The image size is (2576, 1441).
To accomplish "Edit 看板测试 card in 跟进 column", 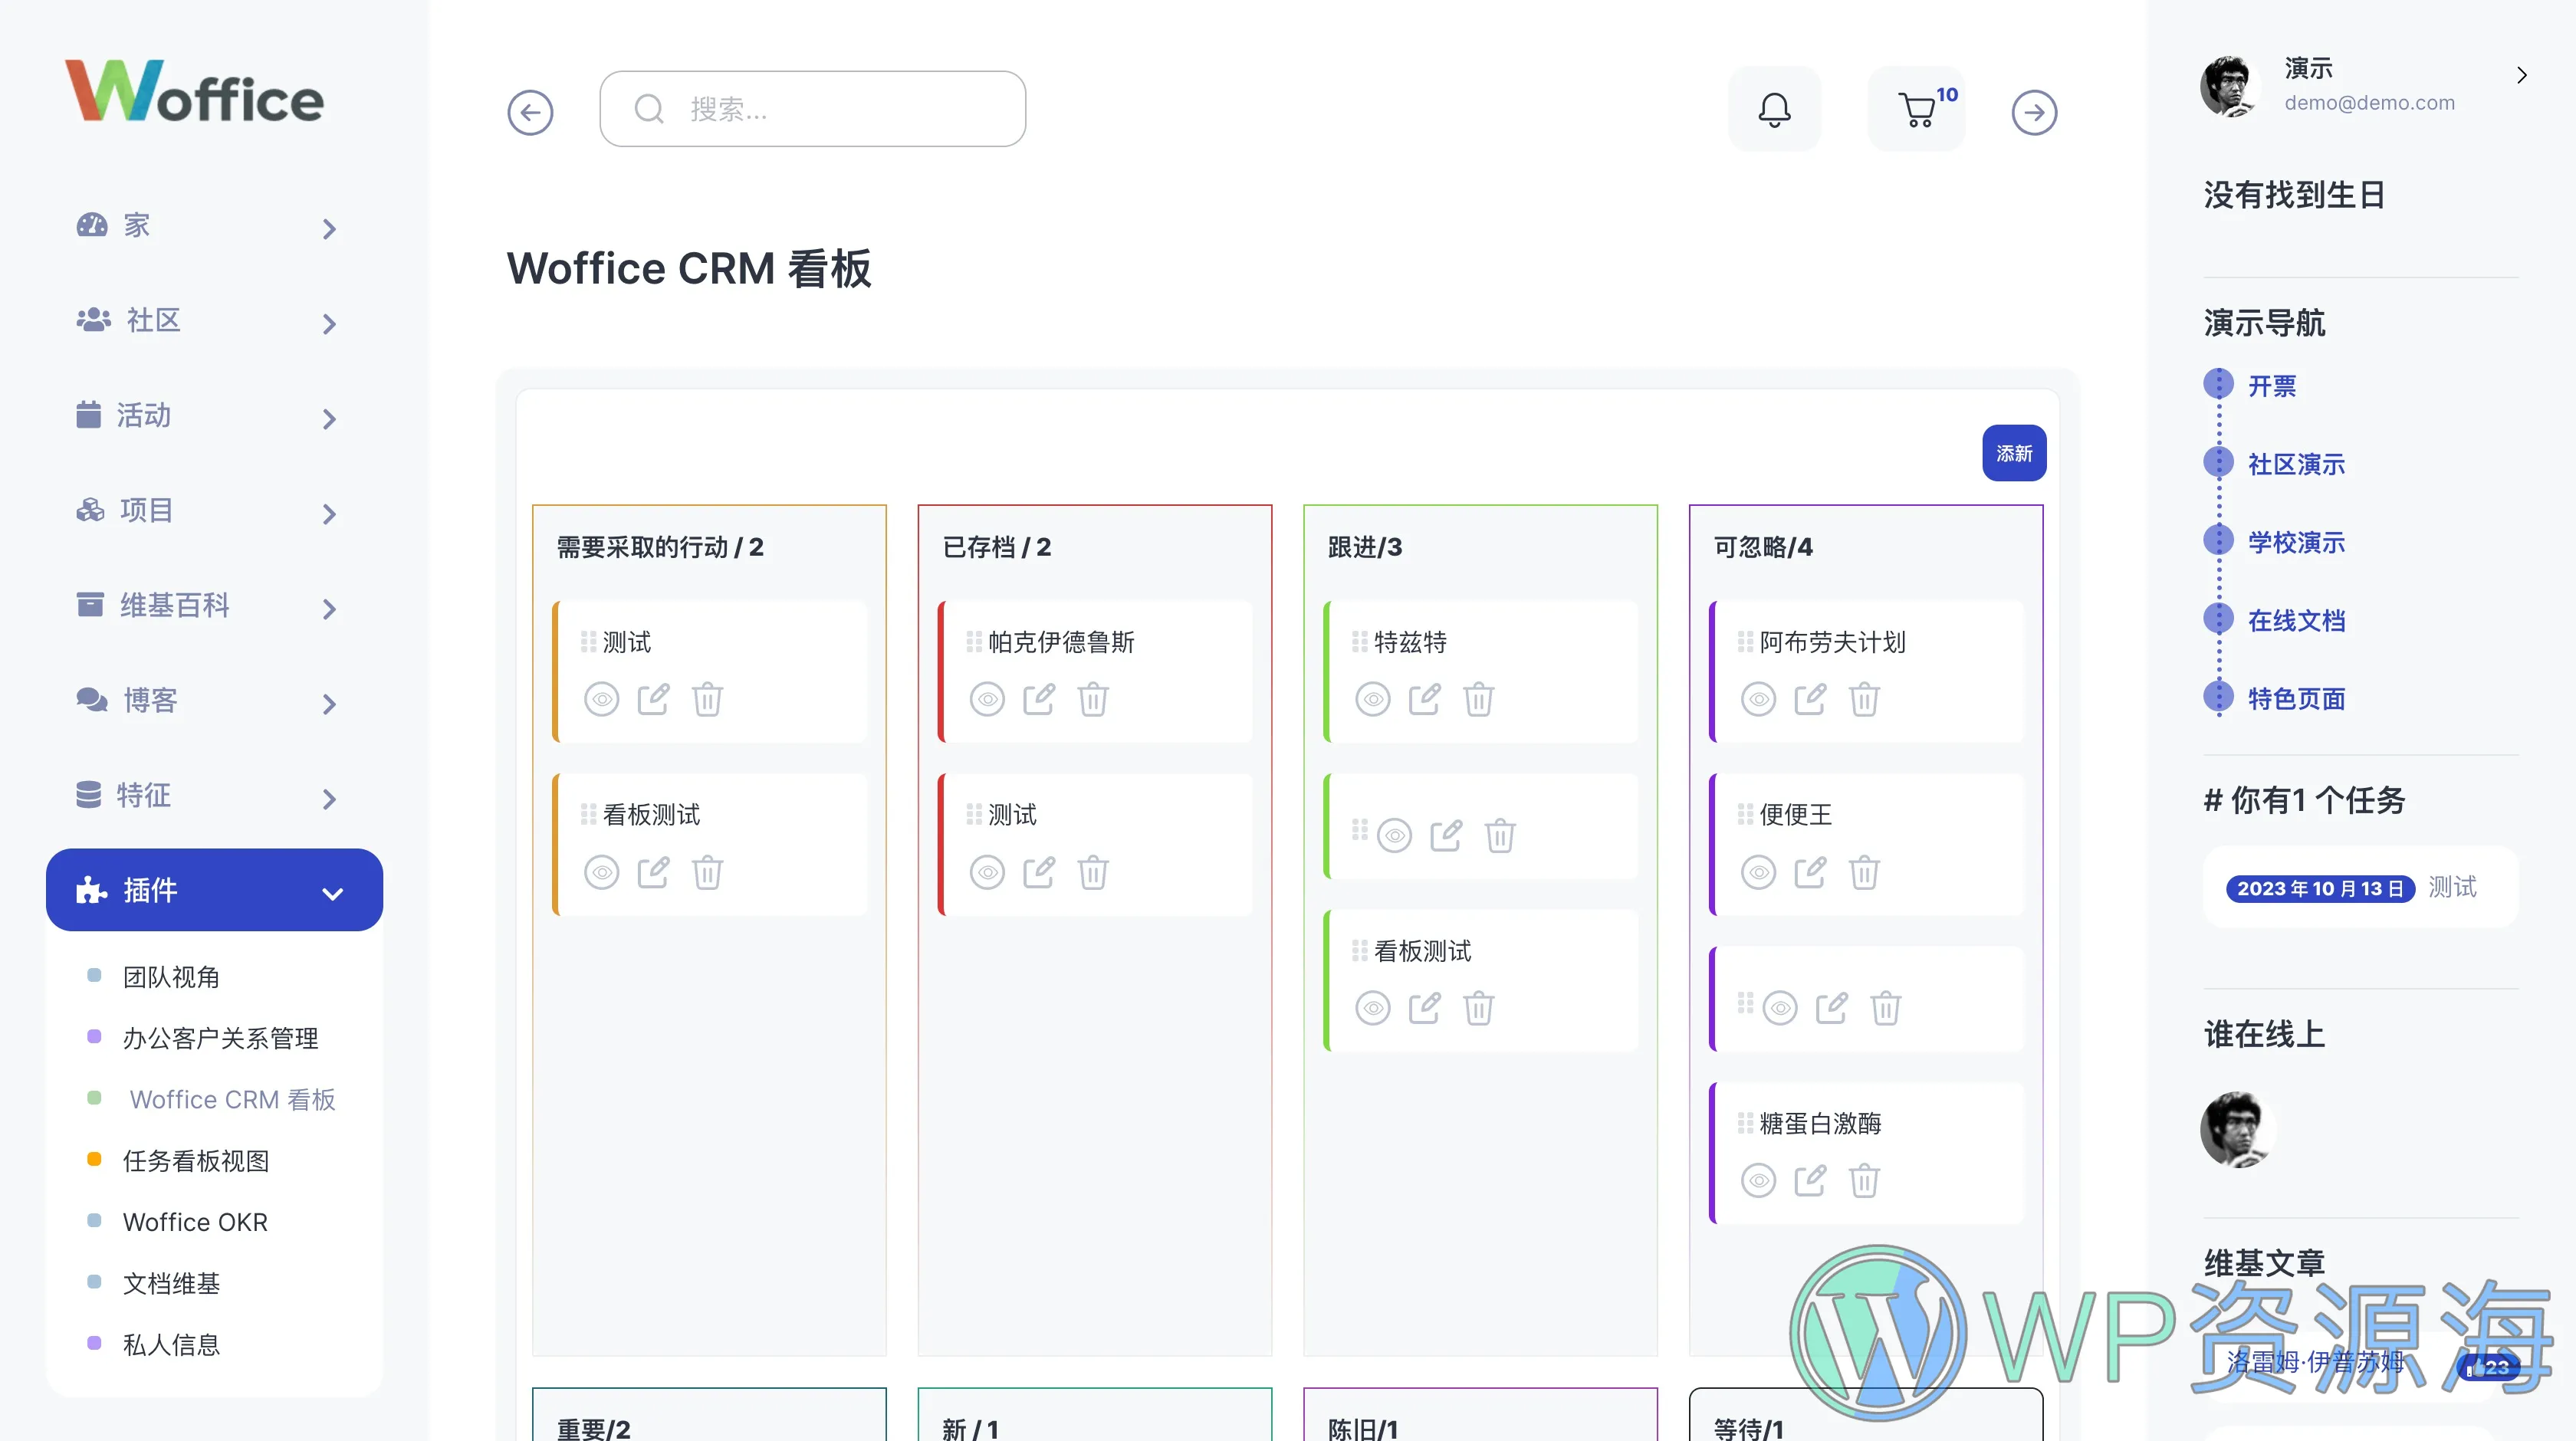I will tap(1425, 1007).
